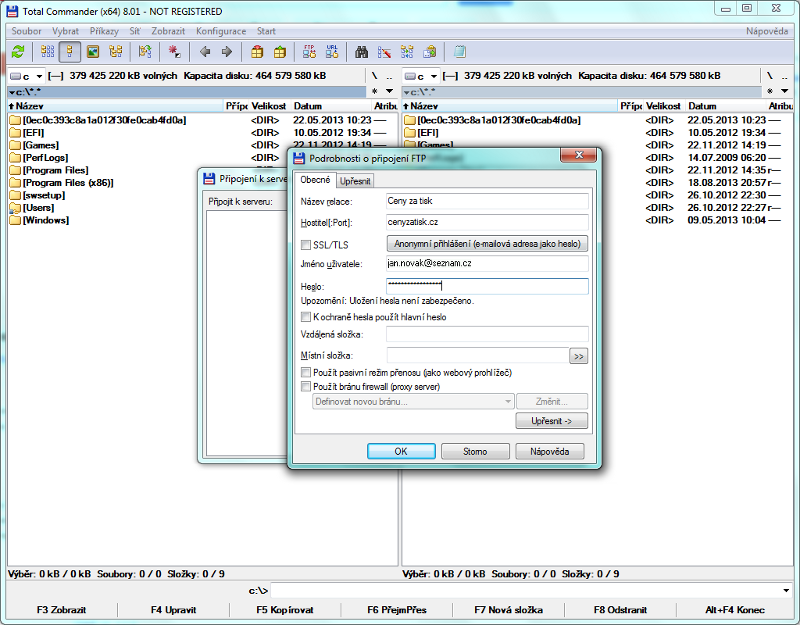Click OK in the FTP dialog
The width and height of the screenshot is (800, 625).
(401, 452)
